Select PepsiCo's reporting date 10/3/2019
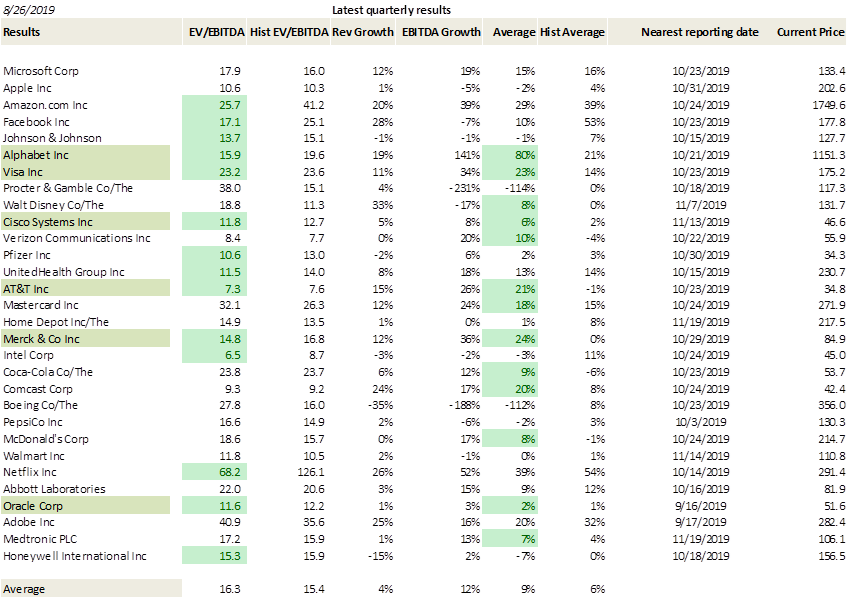848x598 pixels. tap(701, 422)
